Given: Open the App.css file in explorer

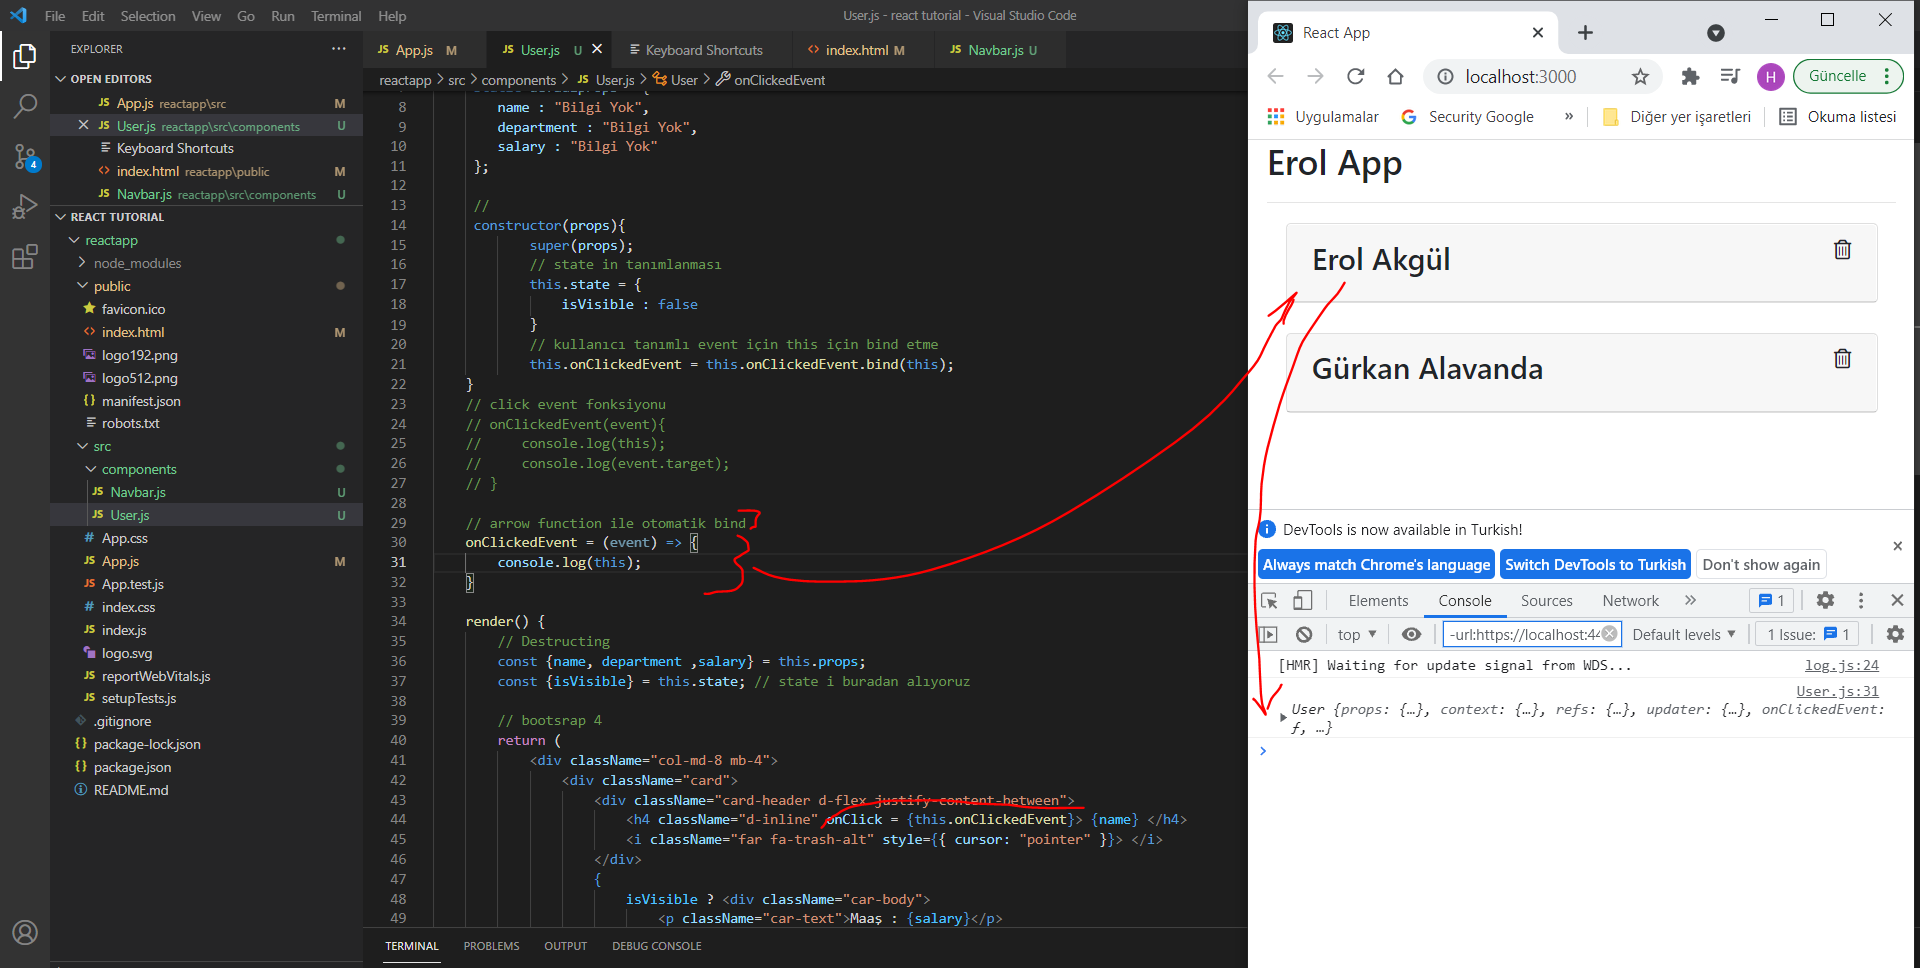Looking at the screenshot, I should [125, 538].
